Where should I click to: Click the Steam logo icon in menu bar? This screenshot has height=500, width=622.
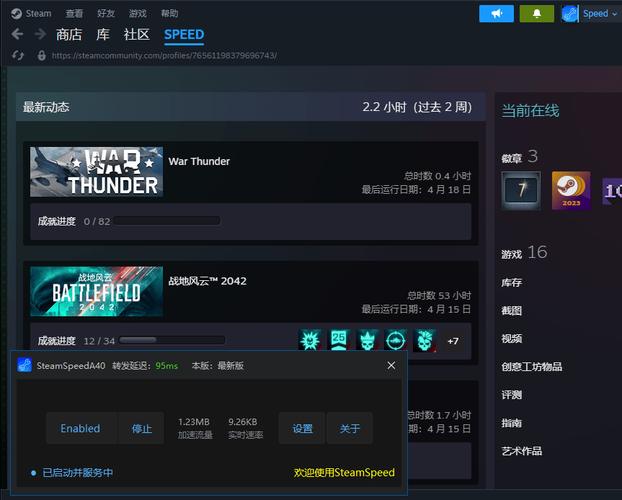[16, 14]
